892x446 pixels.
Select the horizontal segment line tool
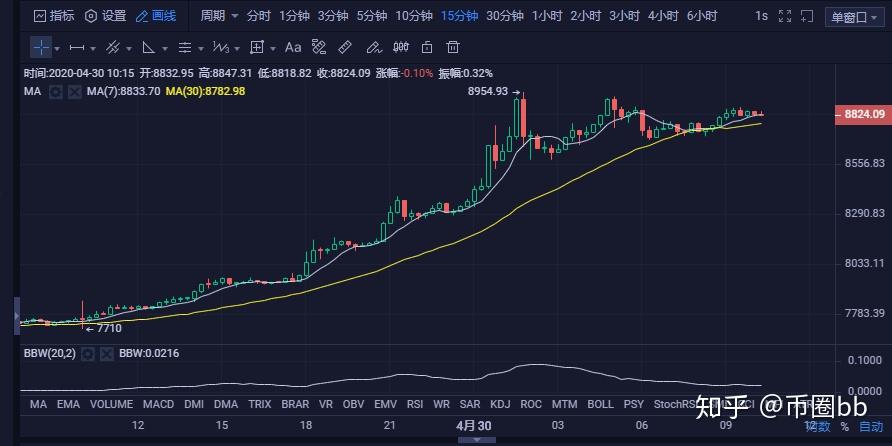click(77, 48)
